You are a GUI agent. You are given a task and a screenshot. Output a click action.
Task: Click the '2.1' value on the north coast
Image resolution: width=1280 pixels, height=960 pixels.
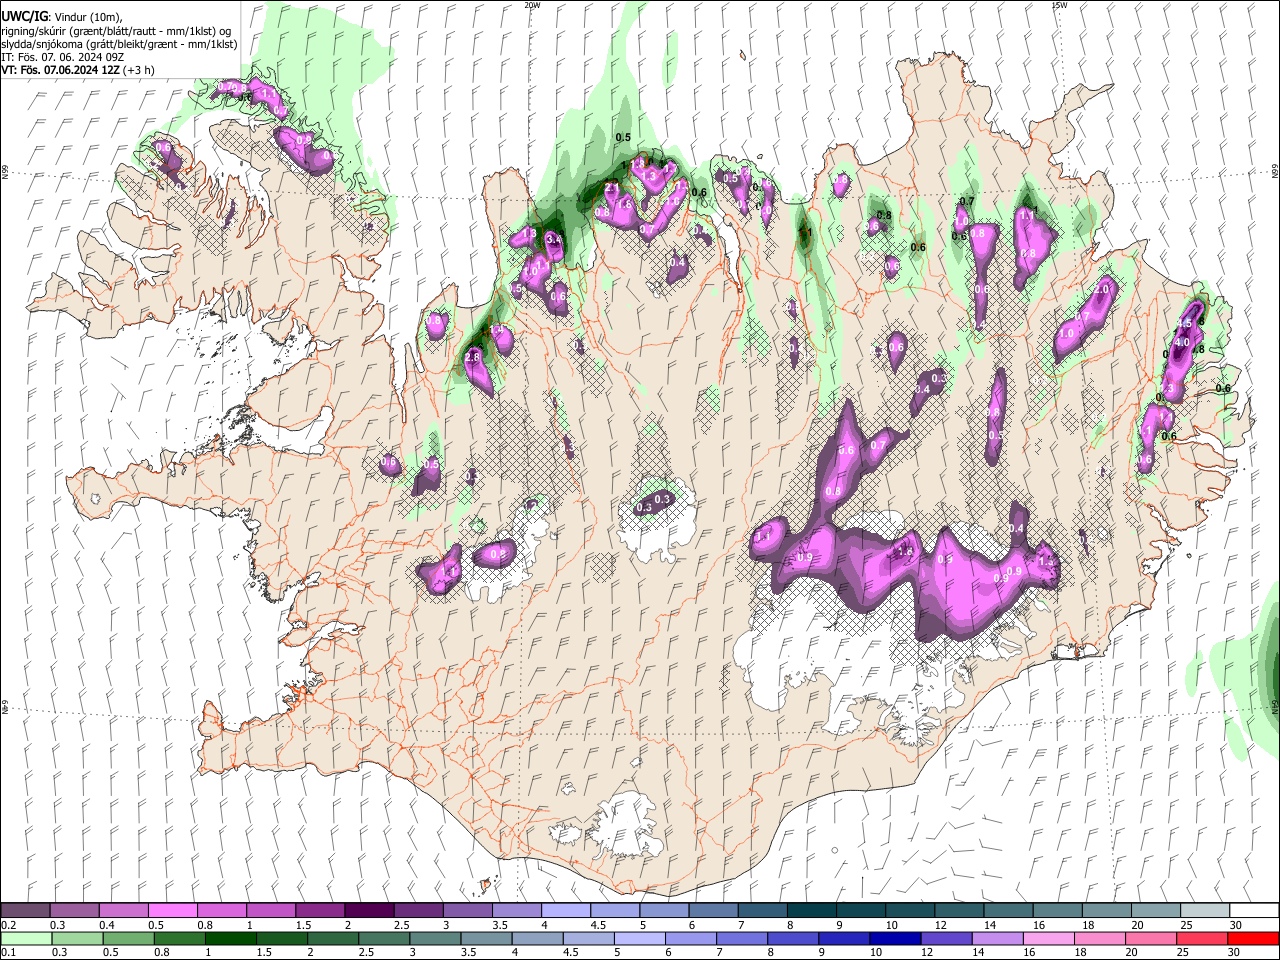tap(612, 187)
